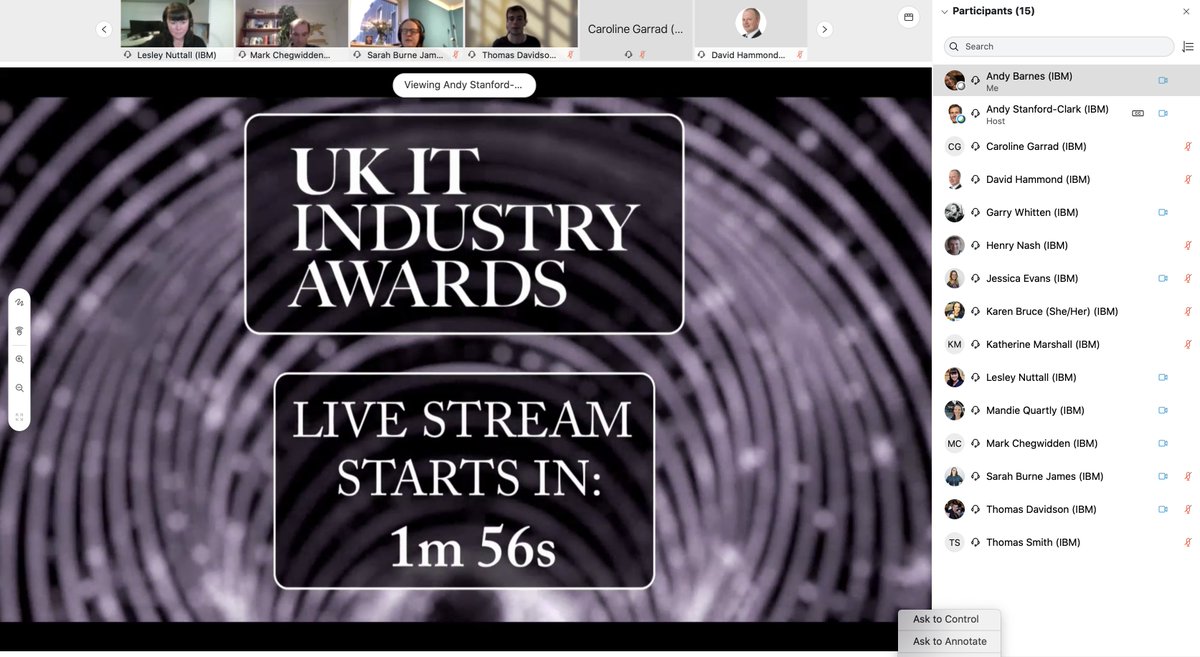Viewport: 1200px width, 657px height.
Task: Click Katherine Marshall KM initials avatar
Action: (x=955, y=344)
